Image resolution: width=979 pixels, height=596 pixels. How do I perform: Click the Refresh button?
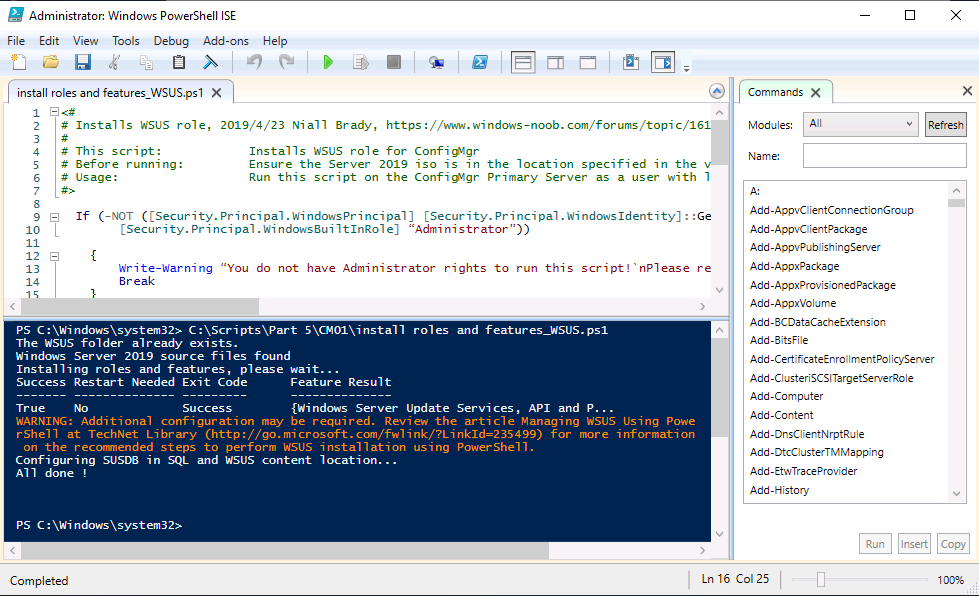pos(945,125)
